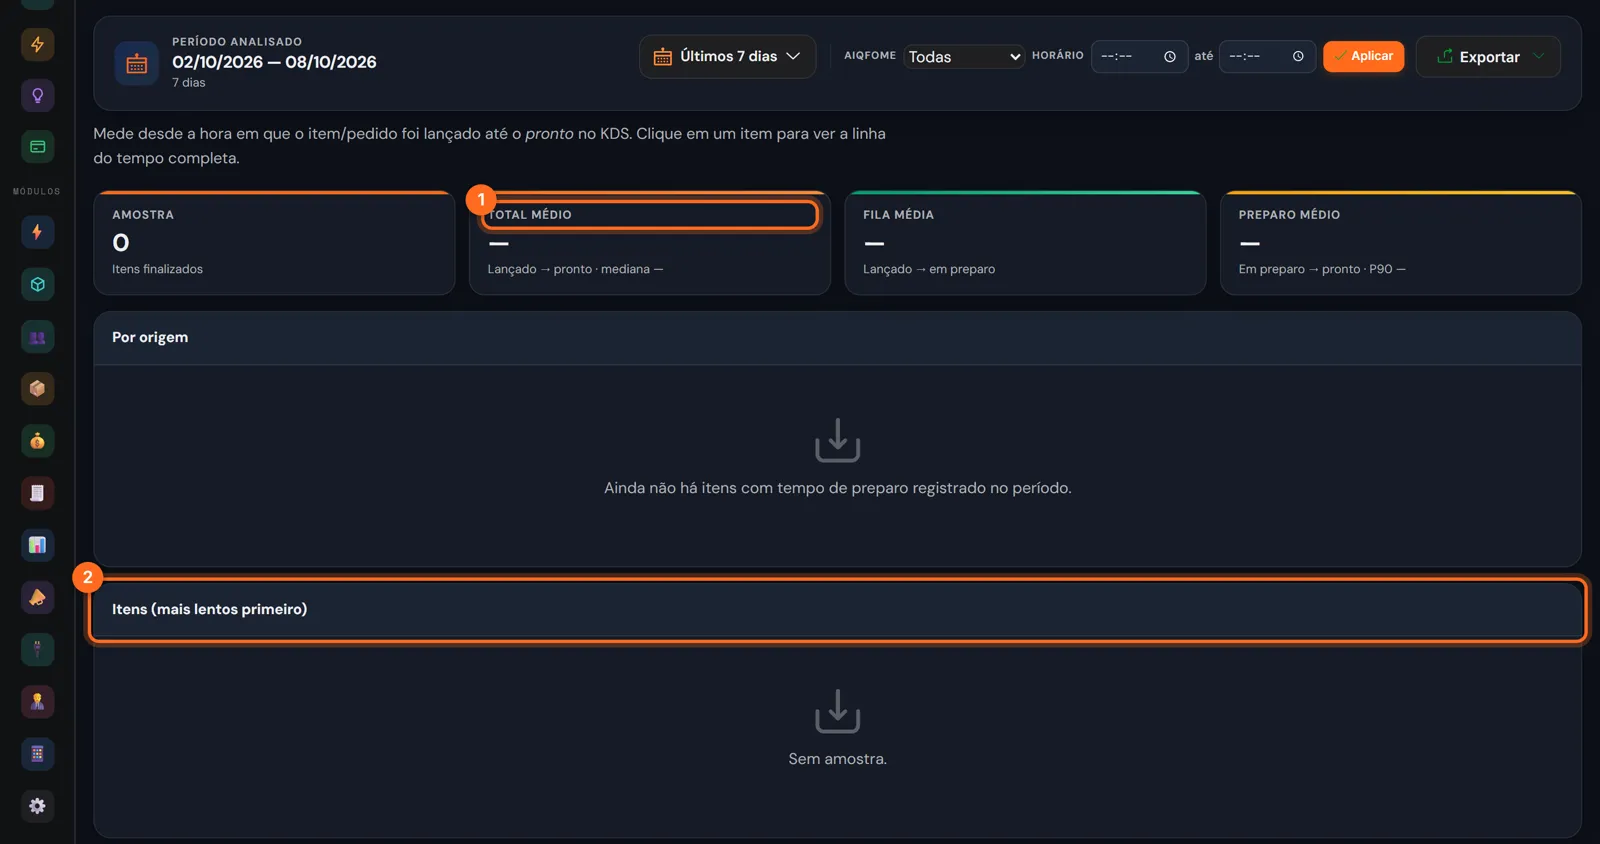The image size is (1600, 844).
Task: Click the Por origem section header
Action: [837, 338]
